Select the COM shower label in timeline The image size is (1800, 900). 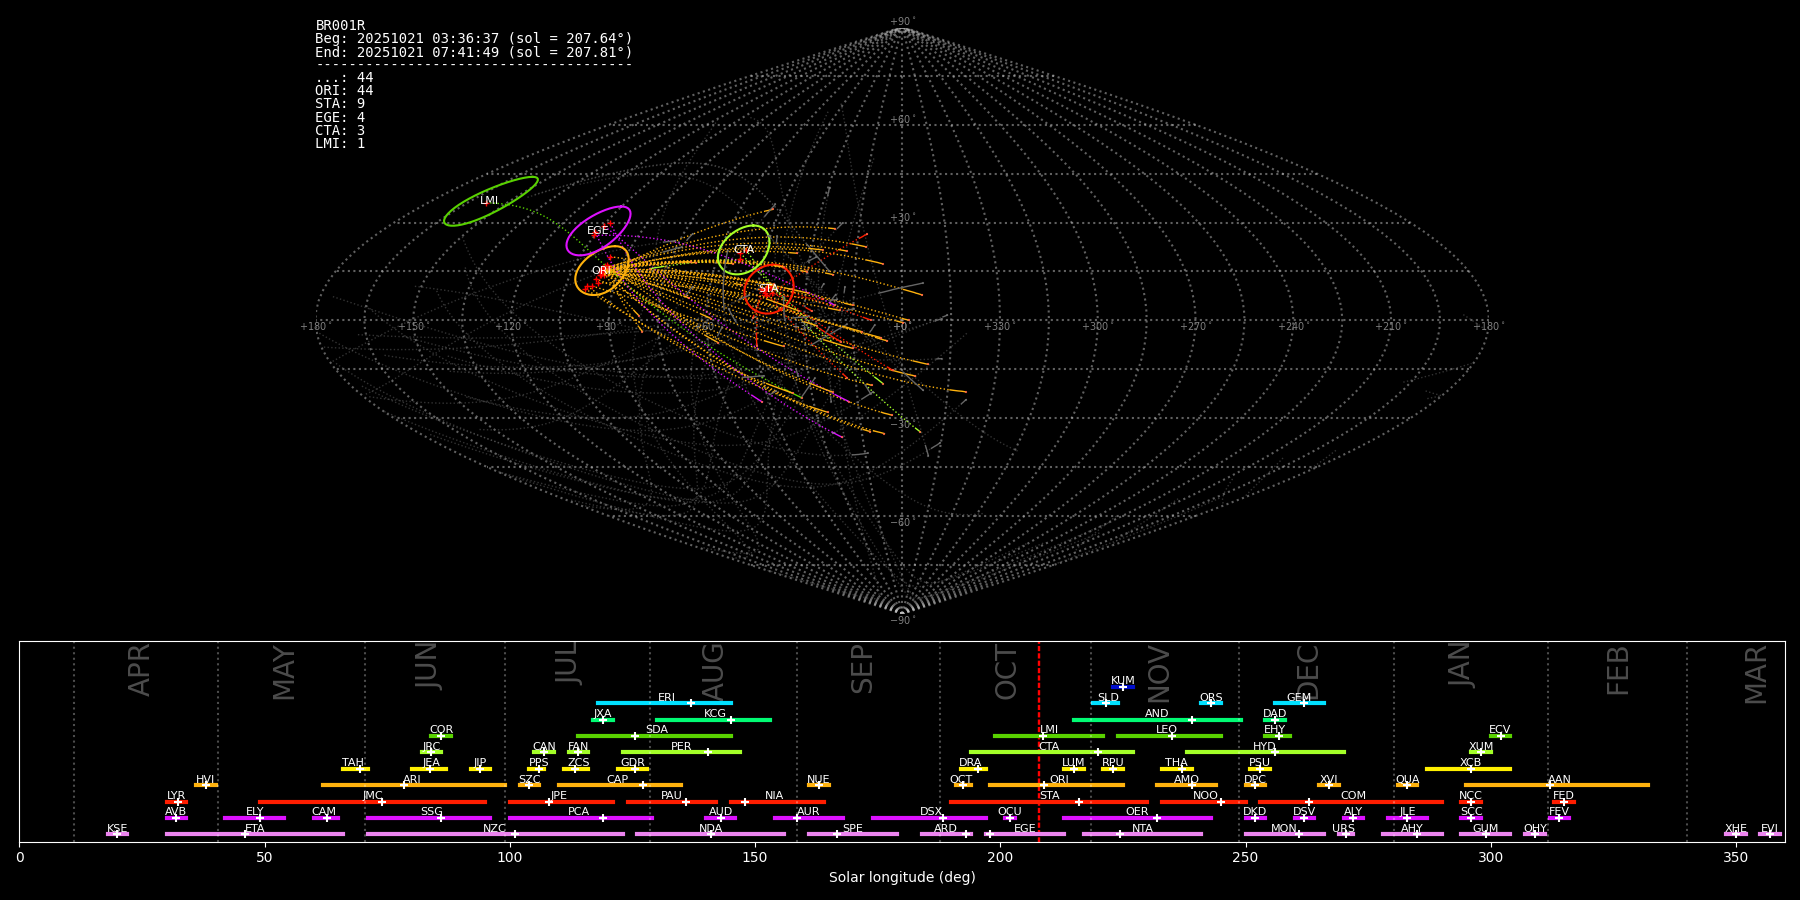[1354, 796]
